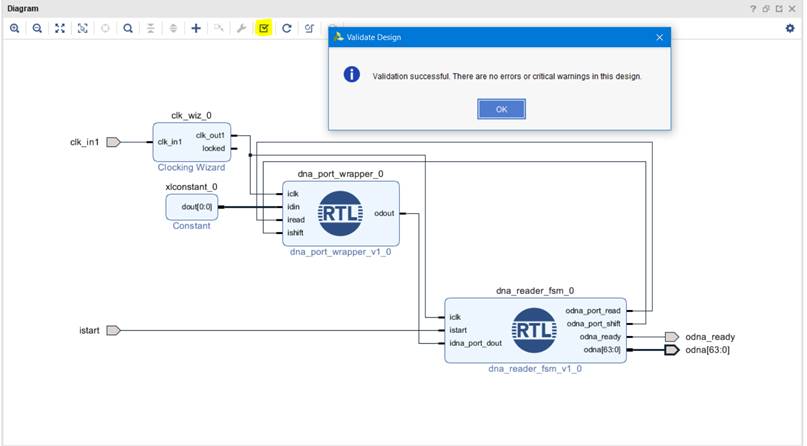Select the xlconstant_0 Constant block
Viewport: 807px width, 446px height.
coord(191,207)
